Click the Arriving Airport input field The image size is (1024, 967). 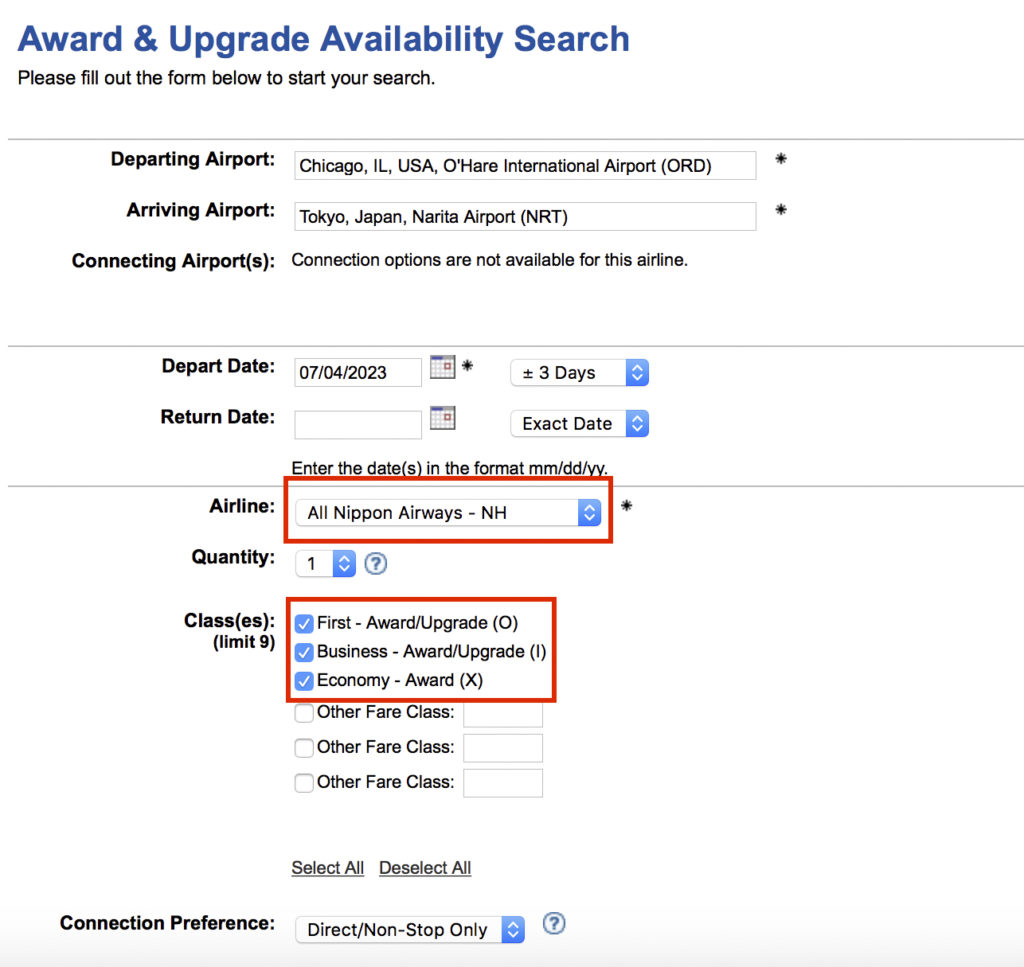coord(524,216)
